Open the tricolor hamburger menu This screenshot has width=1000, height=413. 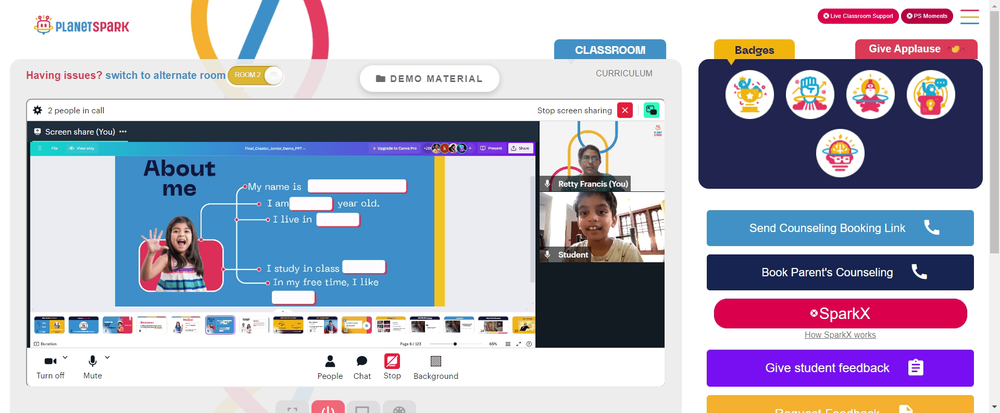pyautogui.click(x=969, y=17)
